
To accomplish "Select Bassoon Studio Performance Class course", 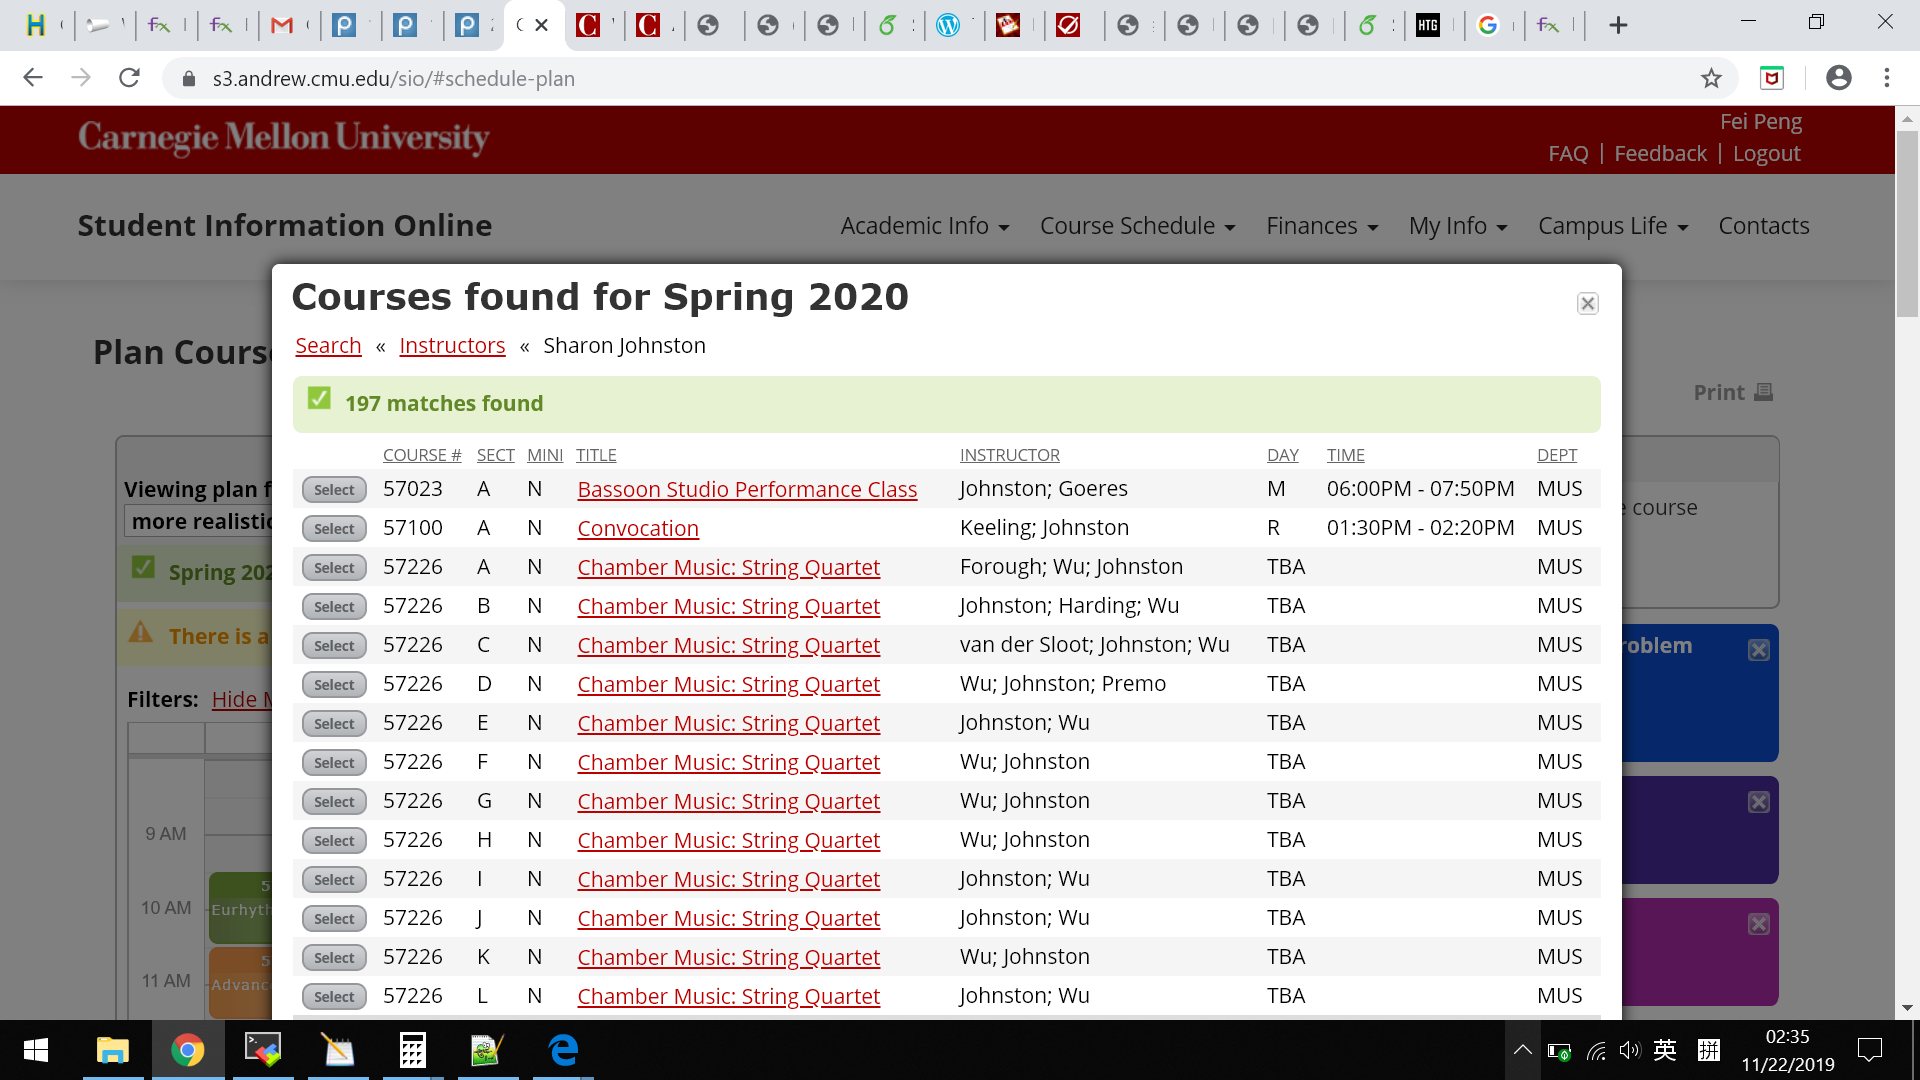I will coord(334,490).
